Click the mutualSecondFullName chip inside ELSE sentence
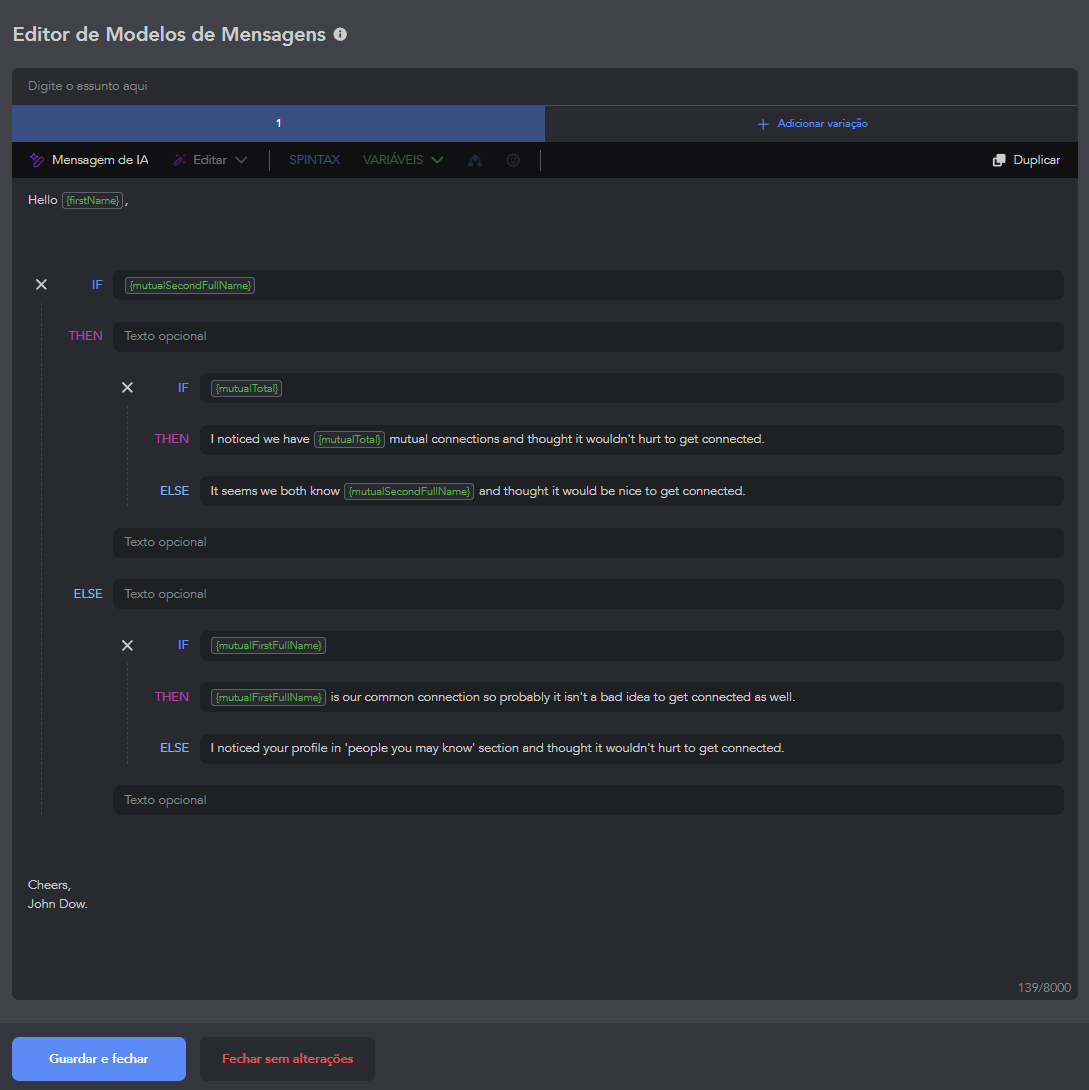This screenshot has height=1090, width=1089. (x=409, y=491)
